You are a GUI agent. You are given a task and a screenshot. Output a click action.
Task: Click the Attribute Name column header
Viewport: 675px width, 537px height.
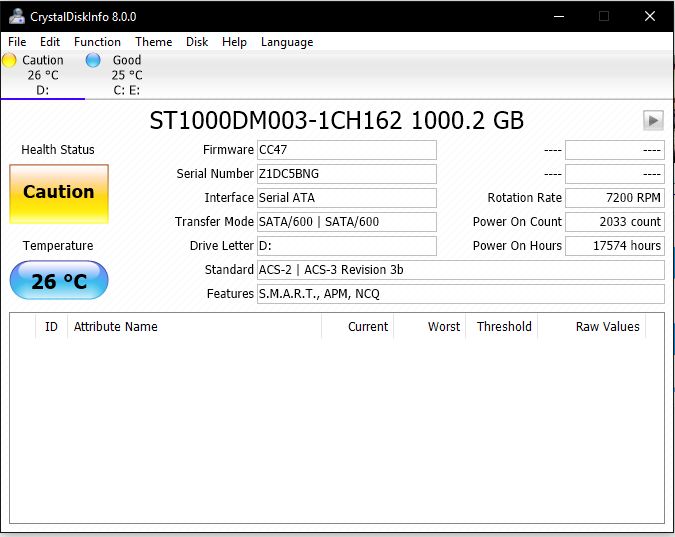pyautogui.click(x=195, y=327)
